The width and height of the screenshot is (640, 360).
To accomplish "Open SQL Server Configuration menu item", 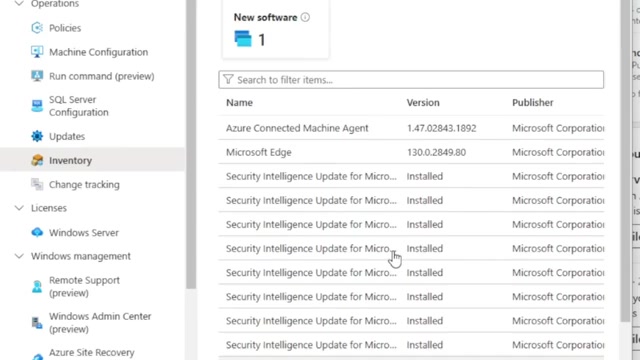I will click(79, 106).
